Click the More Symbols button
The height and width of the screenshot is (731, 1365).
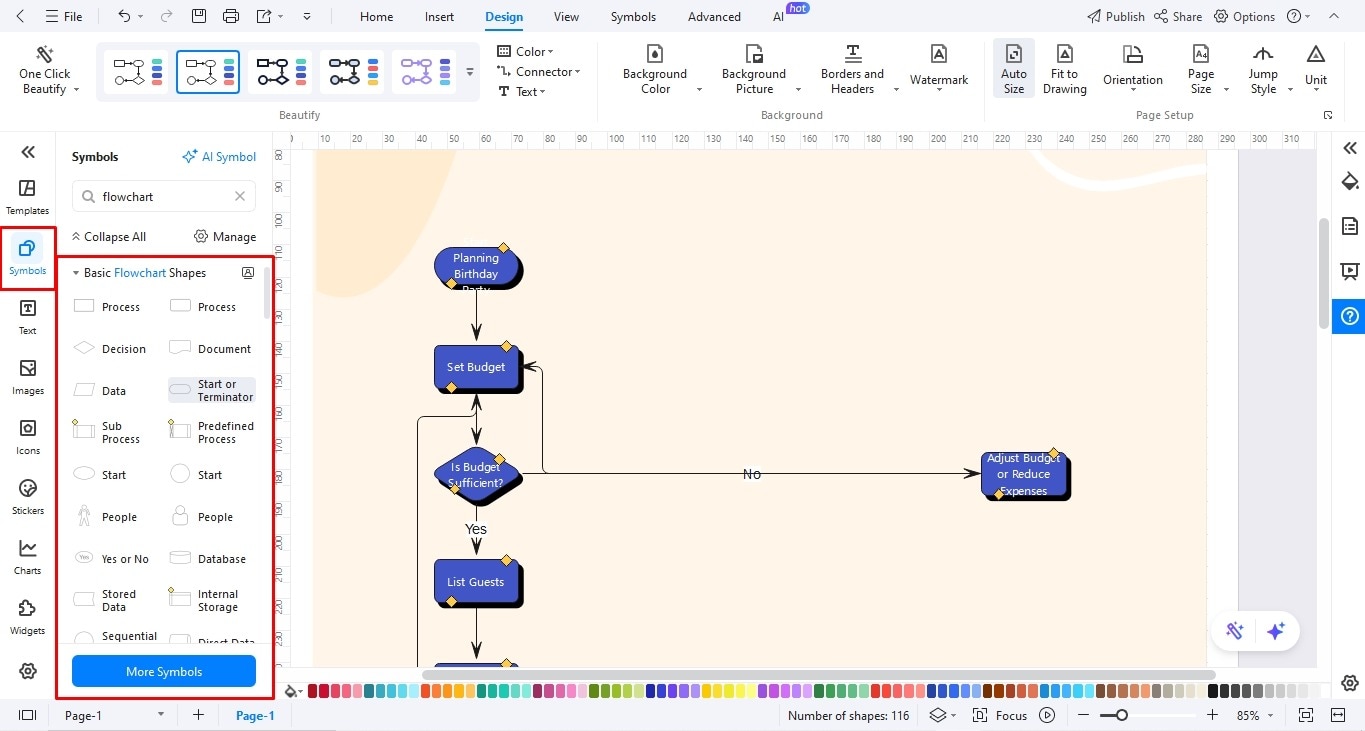(x=164, y=672)
